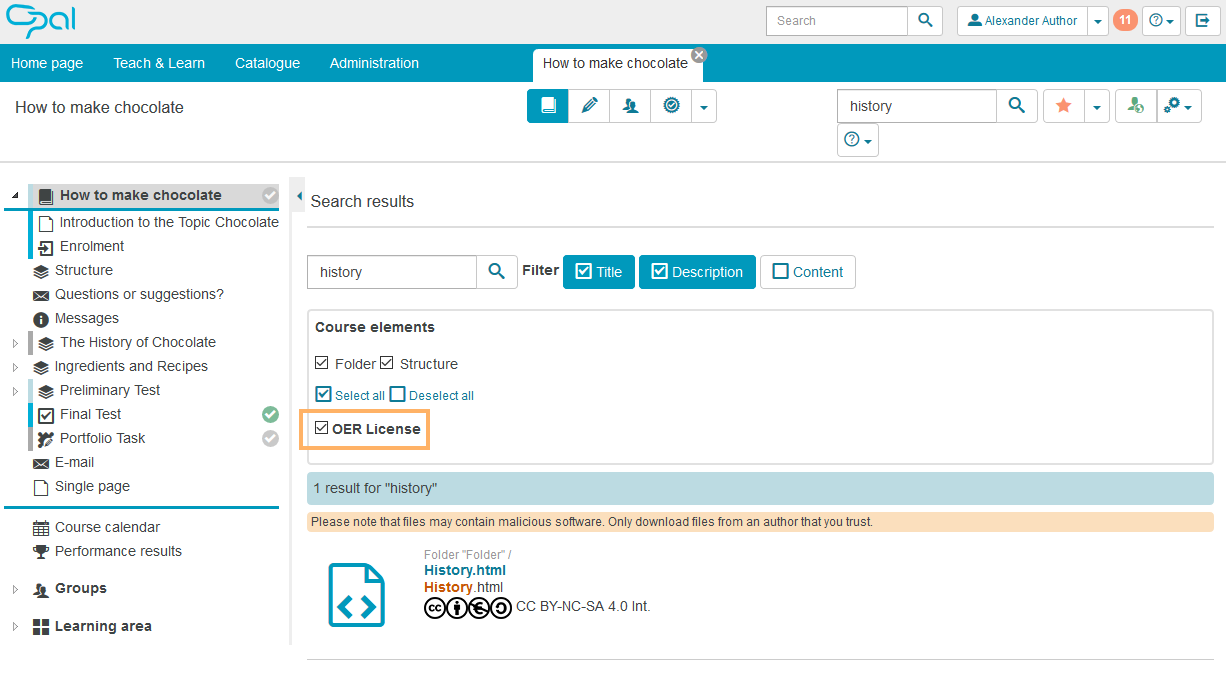The height and width of the screenshot is (684, 1226).
Task: Click the History.html file thumbnail icon
Action: click(357, 595)
